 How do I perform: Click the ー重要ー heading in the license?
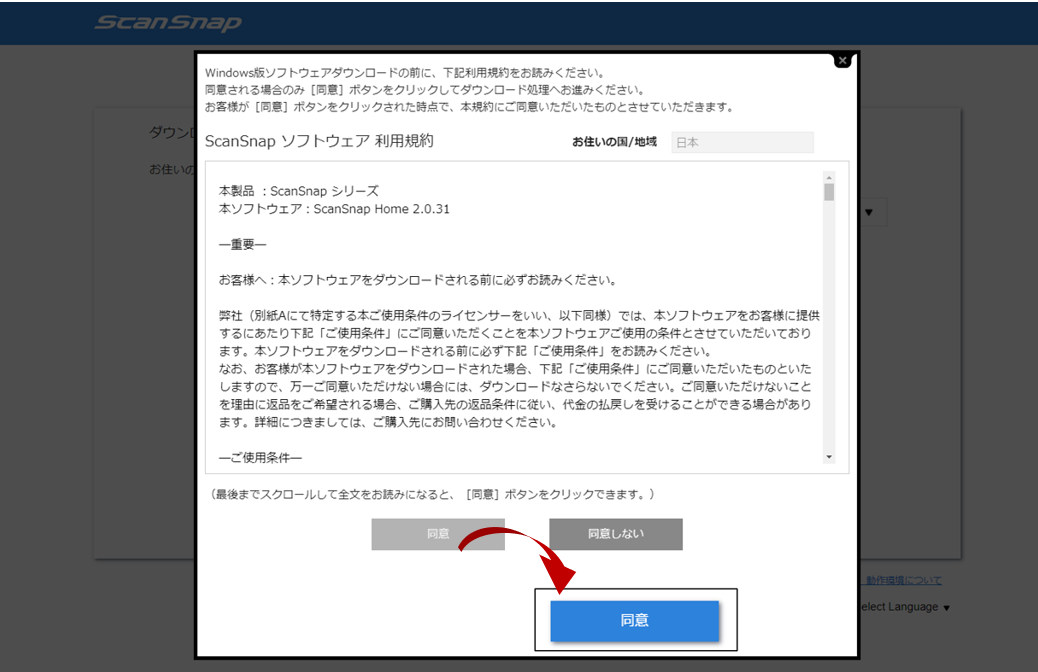pos(243,245)
